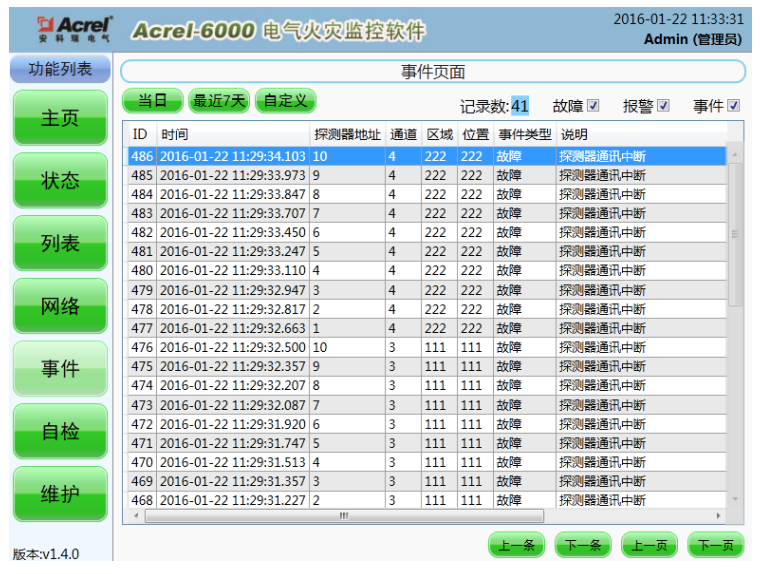
Task: Filter events by 当日 today
Action: 153,101
